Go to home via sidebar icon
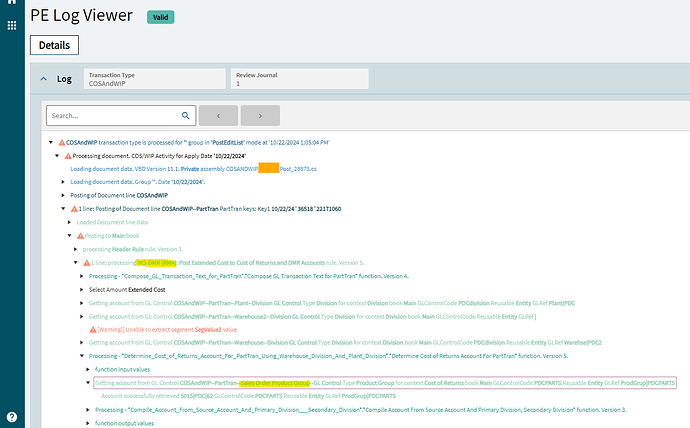Viewport: 690px width, 428px height. (12, 2)
